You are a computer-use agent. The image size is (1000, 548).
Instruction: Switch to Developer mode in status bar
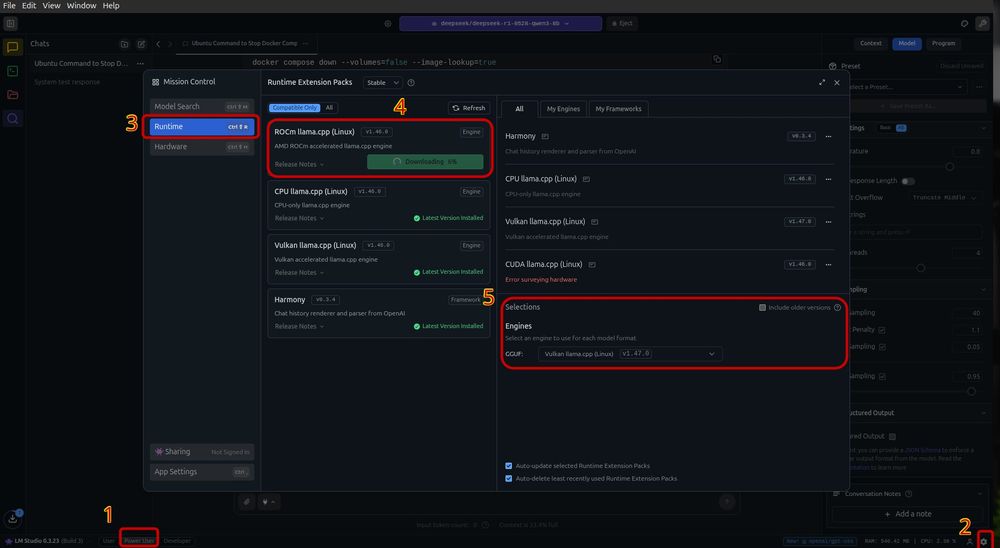(x=177, y=541)
